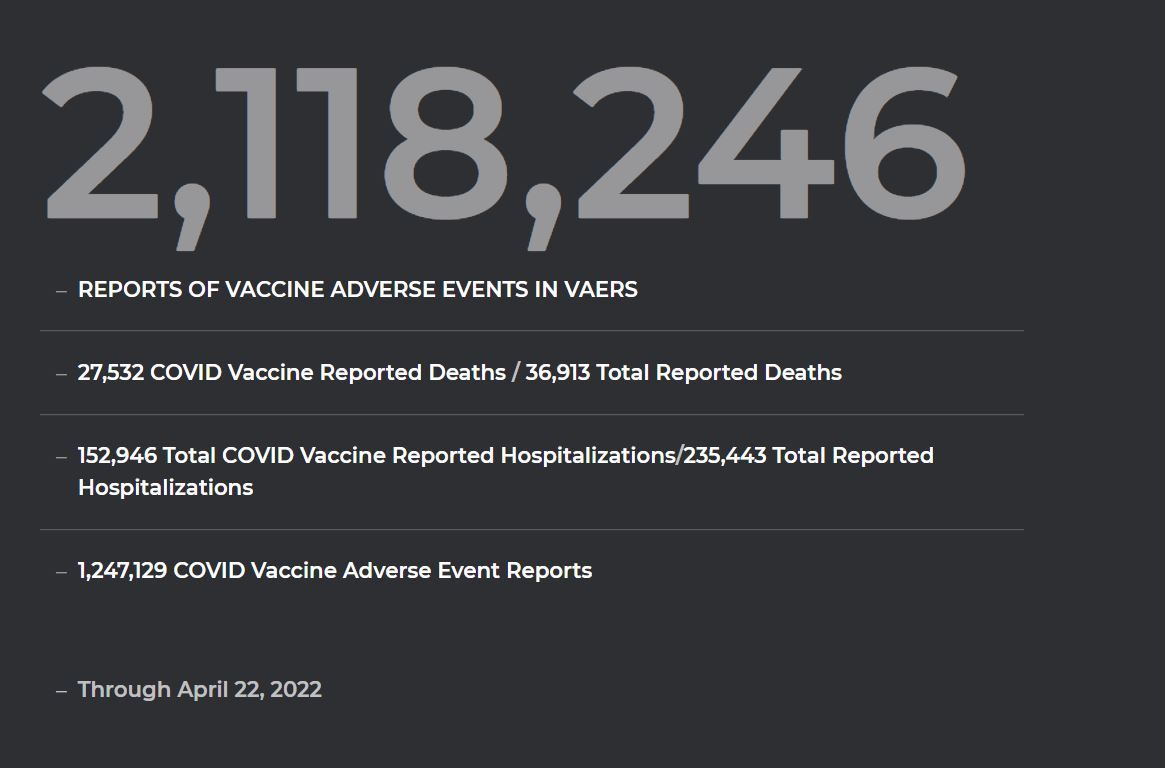Click the digit 6 ending the large number
The image size is (1165, 768).
tap(905, 143)
